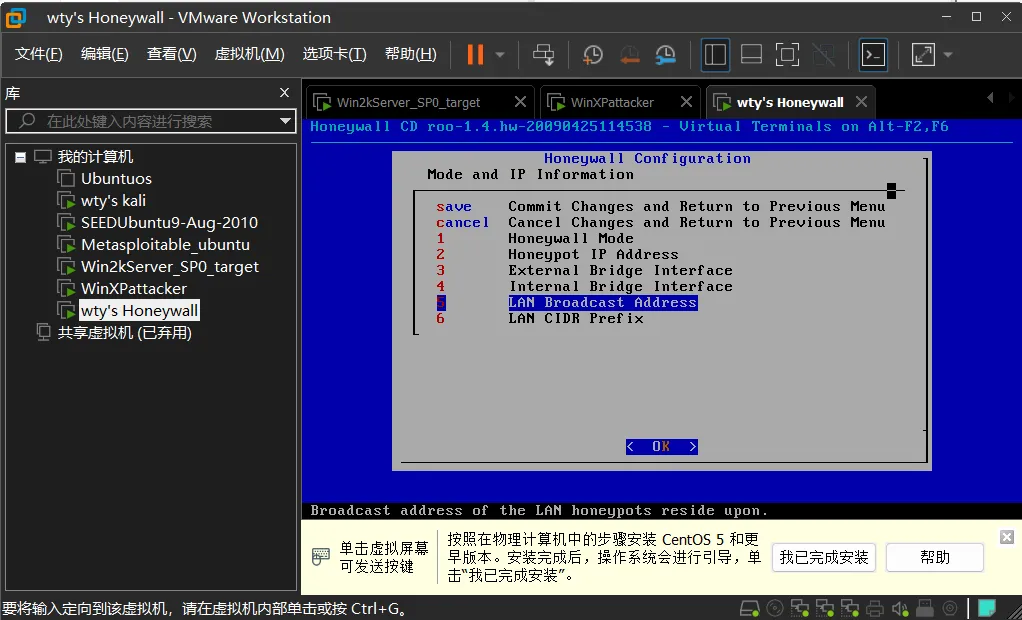
Task: Collapse the 我的计算机 tree node
Action: pos(20,157)
